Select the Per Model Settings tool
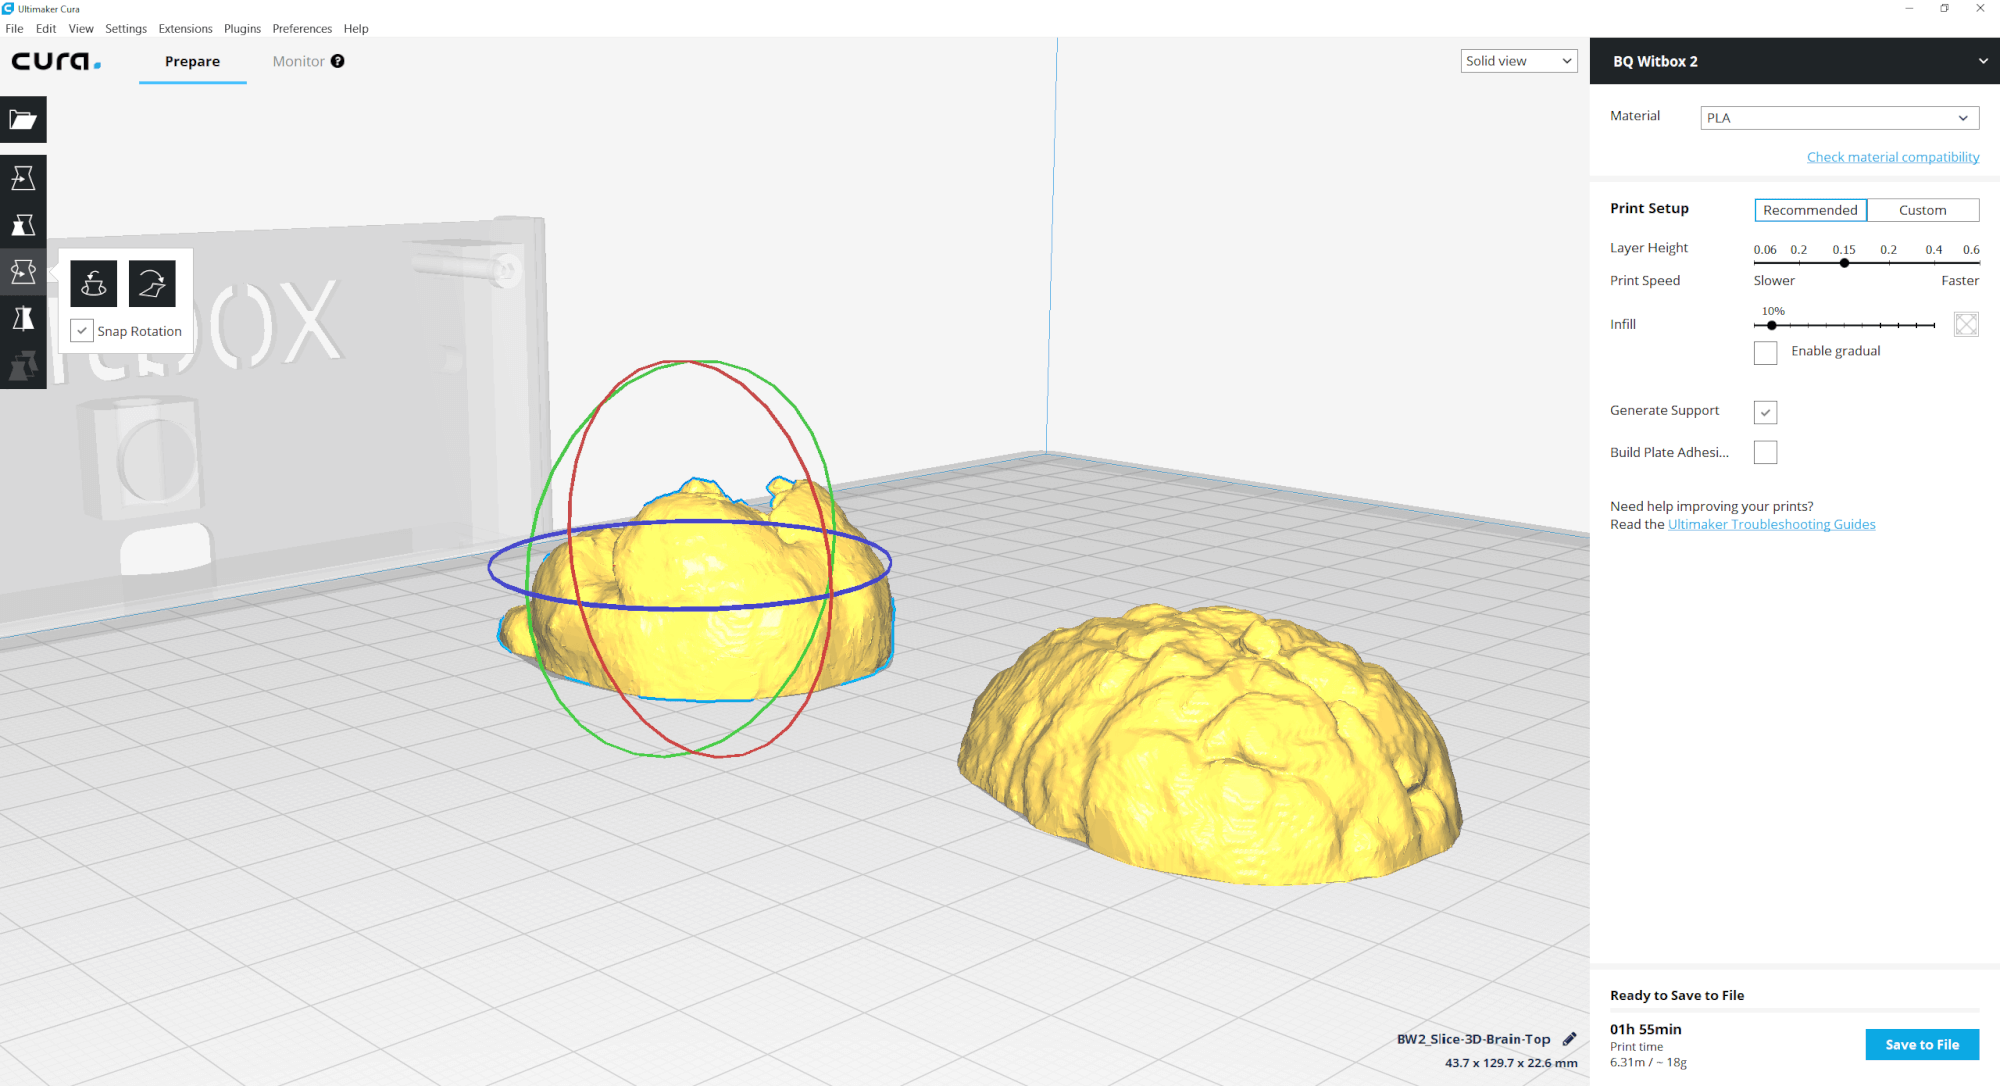2000x1086 pixels. point(23,365)
